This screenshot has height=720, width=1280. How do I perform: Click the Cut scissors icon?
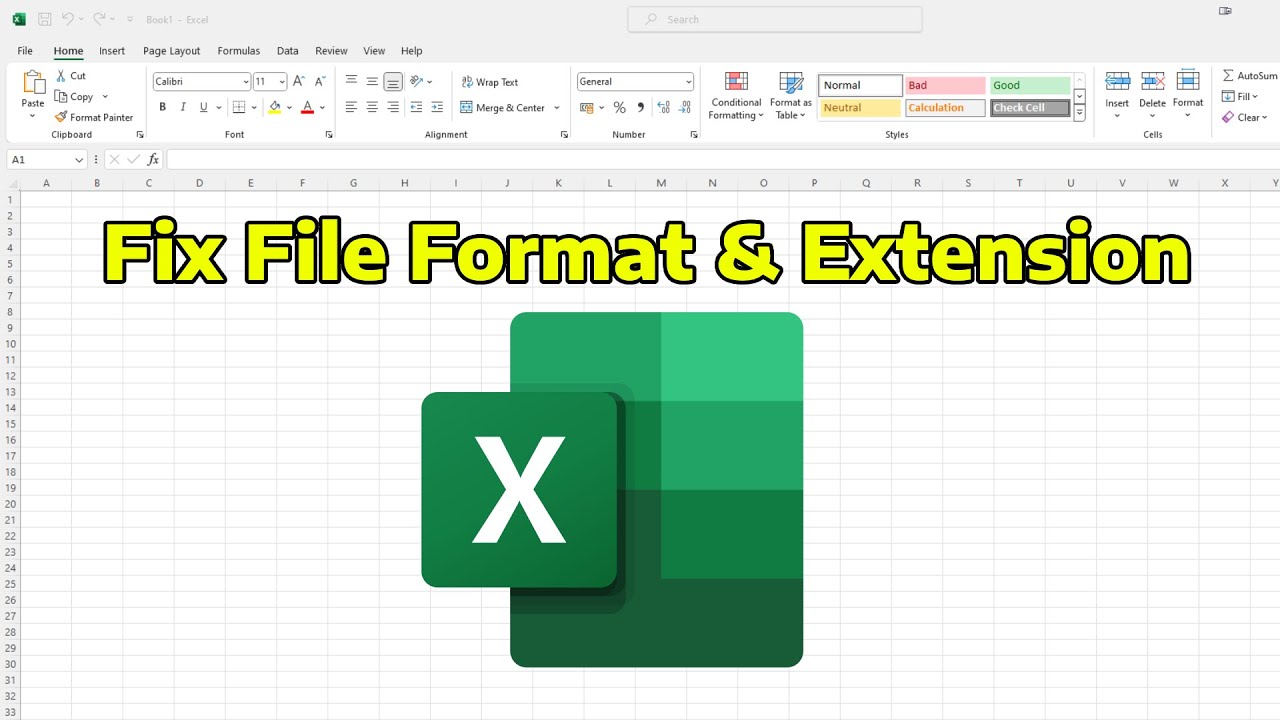point(61,76)
